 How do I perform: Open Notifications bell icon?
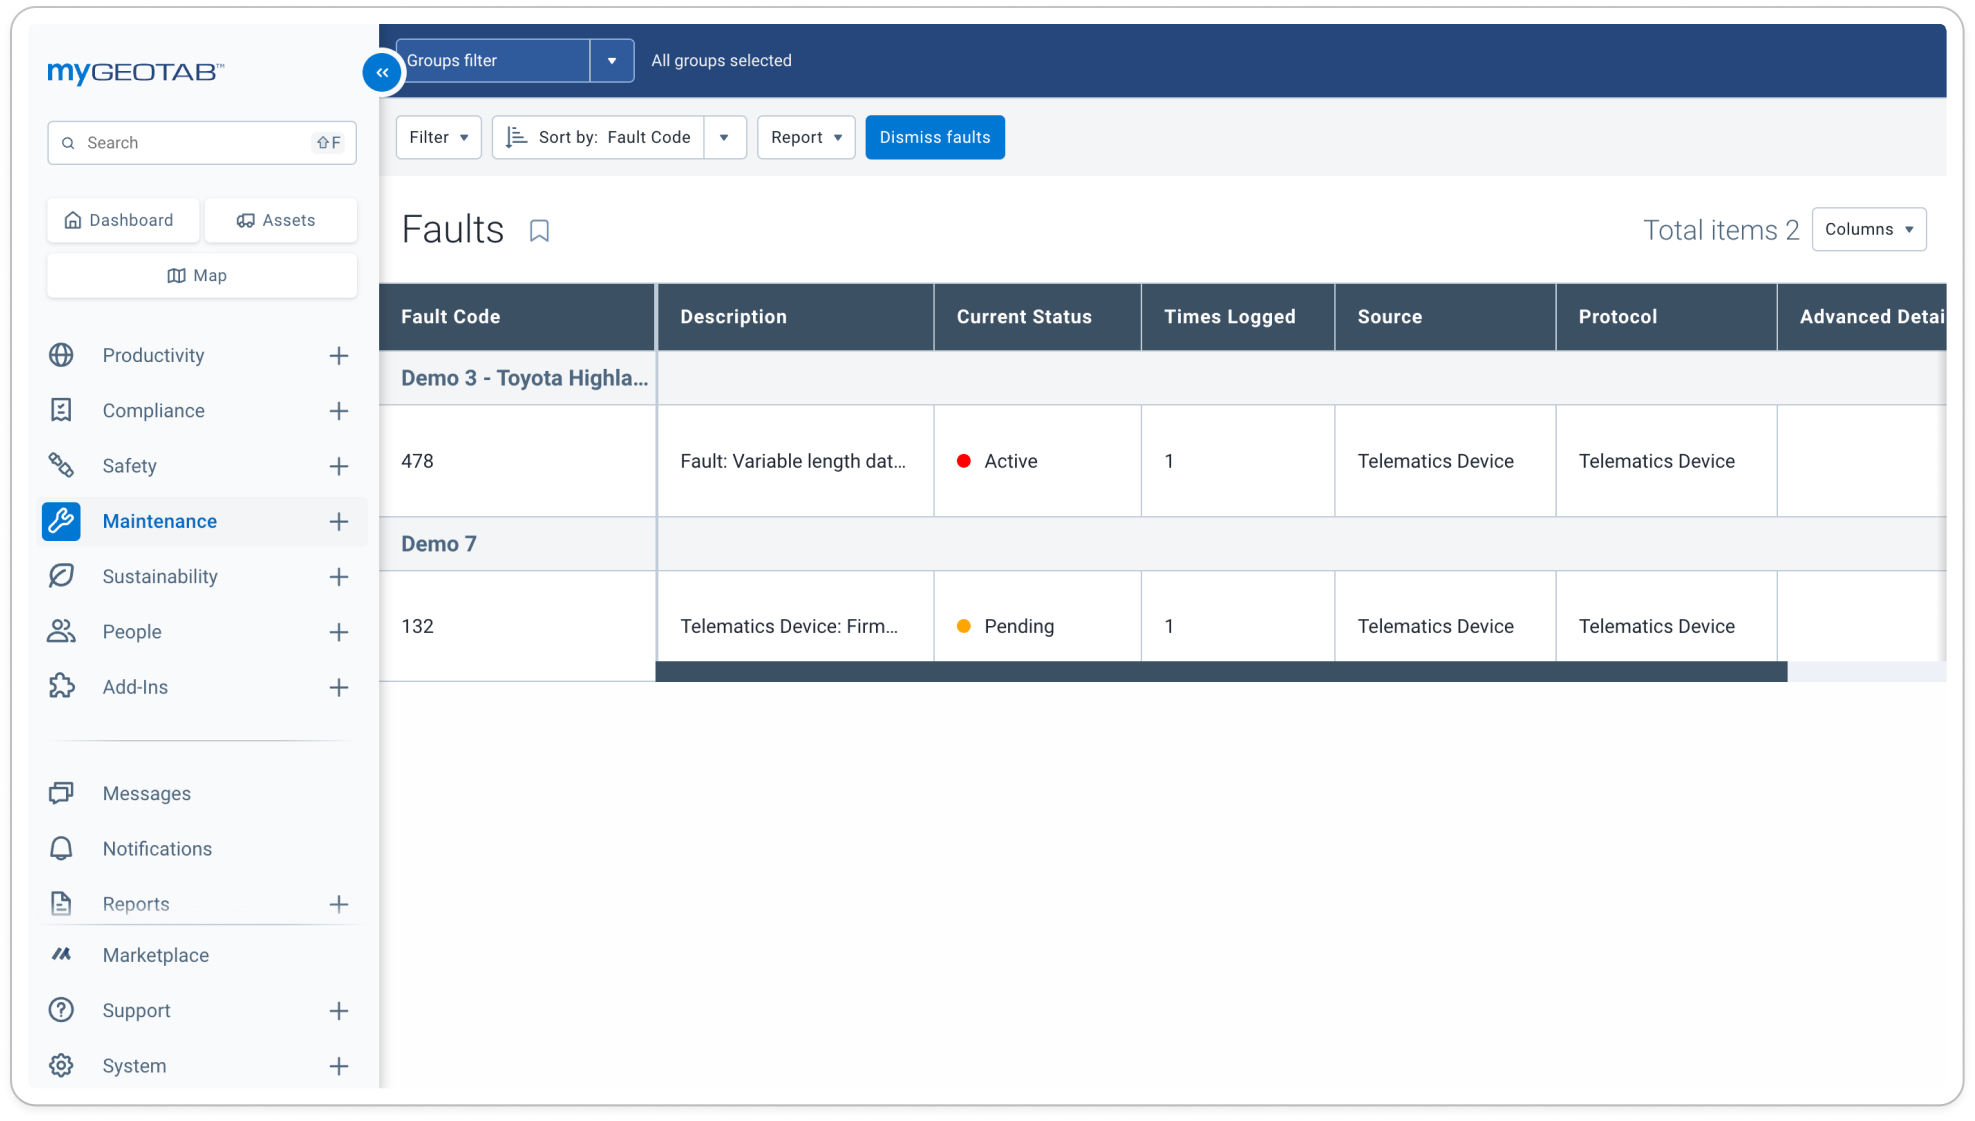(x=61, y=848)
